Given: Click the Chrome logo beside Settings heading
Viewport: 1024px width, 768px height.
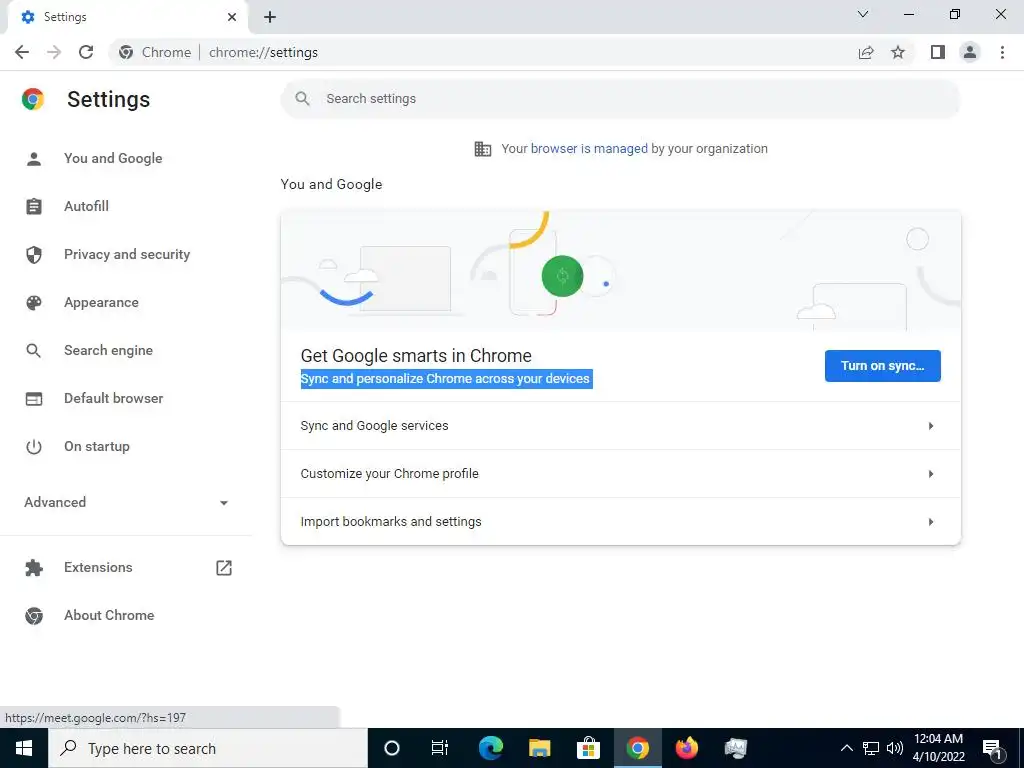Looking at the screenshot, I should (x=33, y=99).
